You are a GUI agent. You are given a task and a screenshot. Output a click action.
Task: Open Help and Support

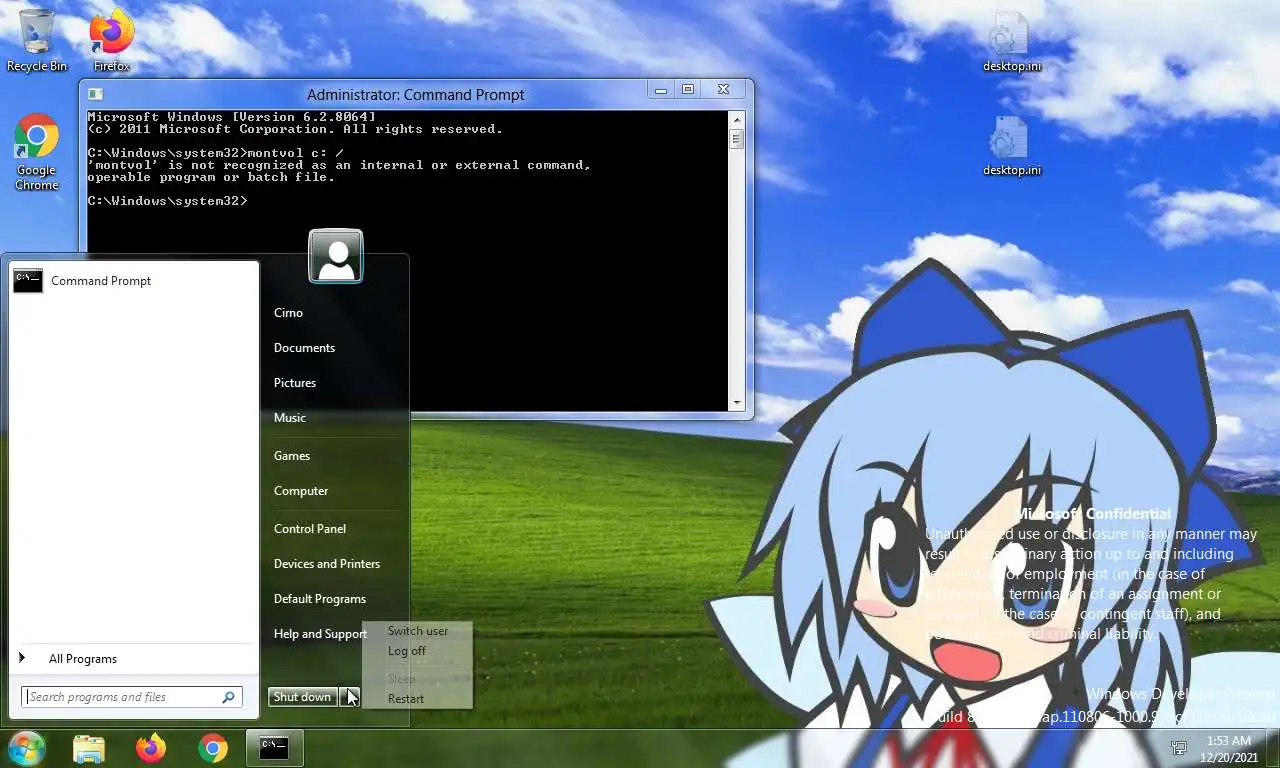click(320, 634)
